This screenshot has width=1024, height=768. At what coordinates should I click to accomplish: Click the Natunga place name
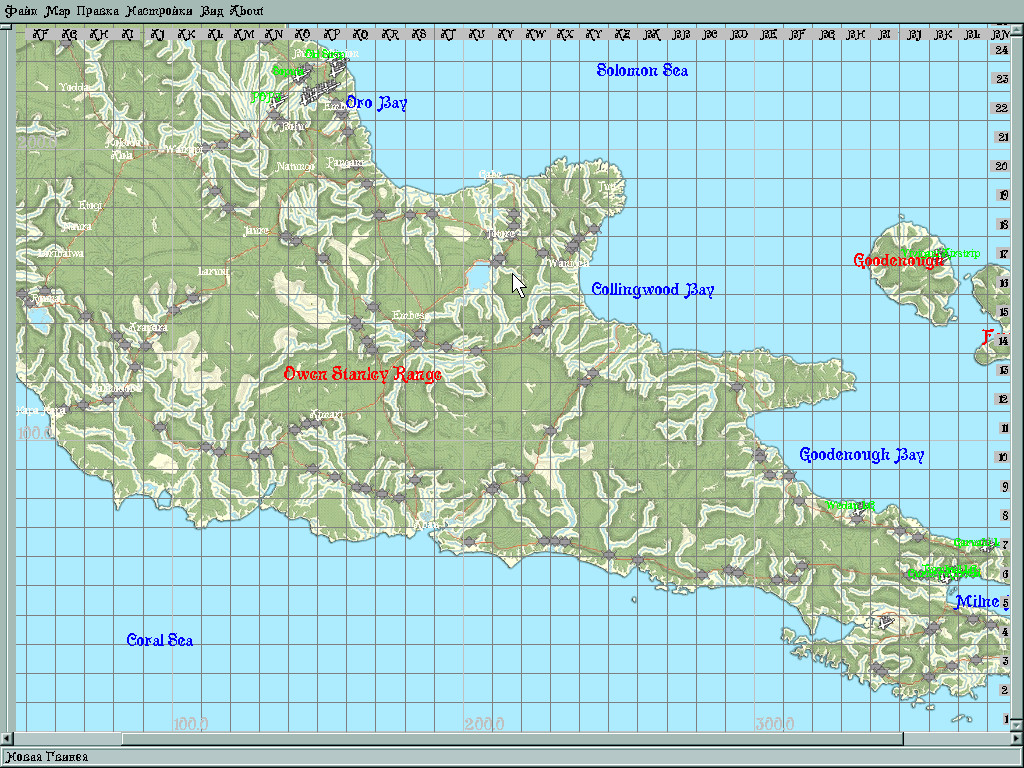coord(295,167)
